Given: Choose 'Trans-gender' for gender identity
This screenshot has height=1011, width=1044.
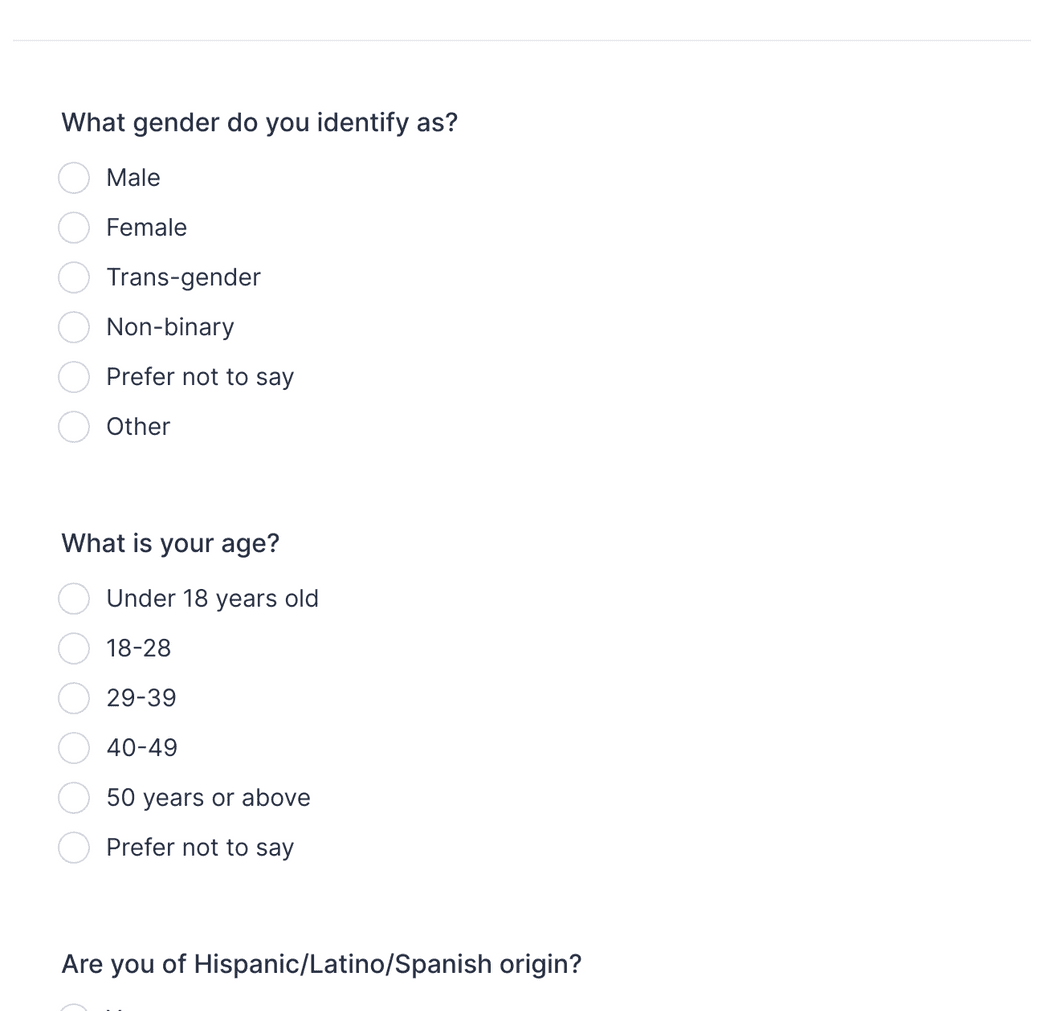Looking at the screenshot, I should [x=73, y=277].
